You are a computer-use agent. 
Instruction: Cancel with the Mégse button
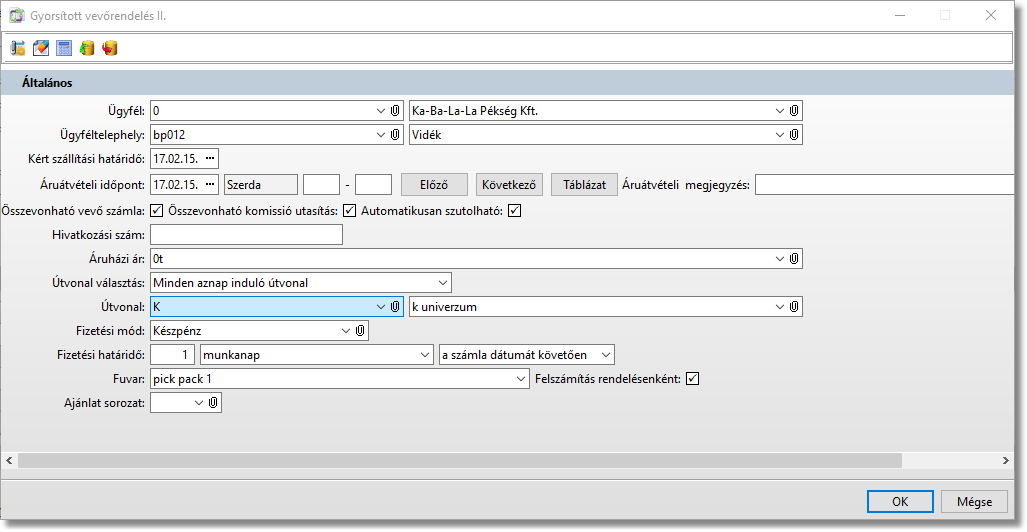(974, 502)
